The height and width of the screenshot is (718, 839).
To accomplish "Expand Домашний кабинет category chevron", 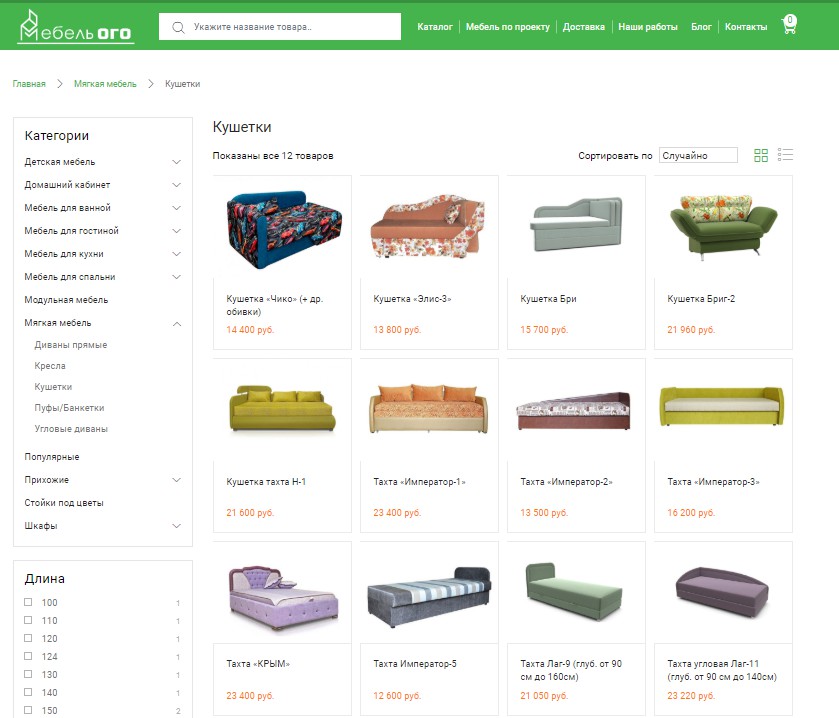I will point(176,185).
